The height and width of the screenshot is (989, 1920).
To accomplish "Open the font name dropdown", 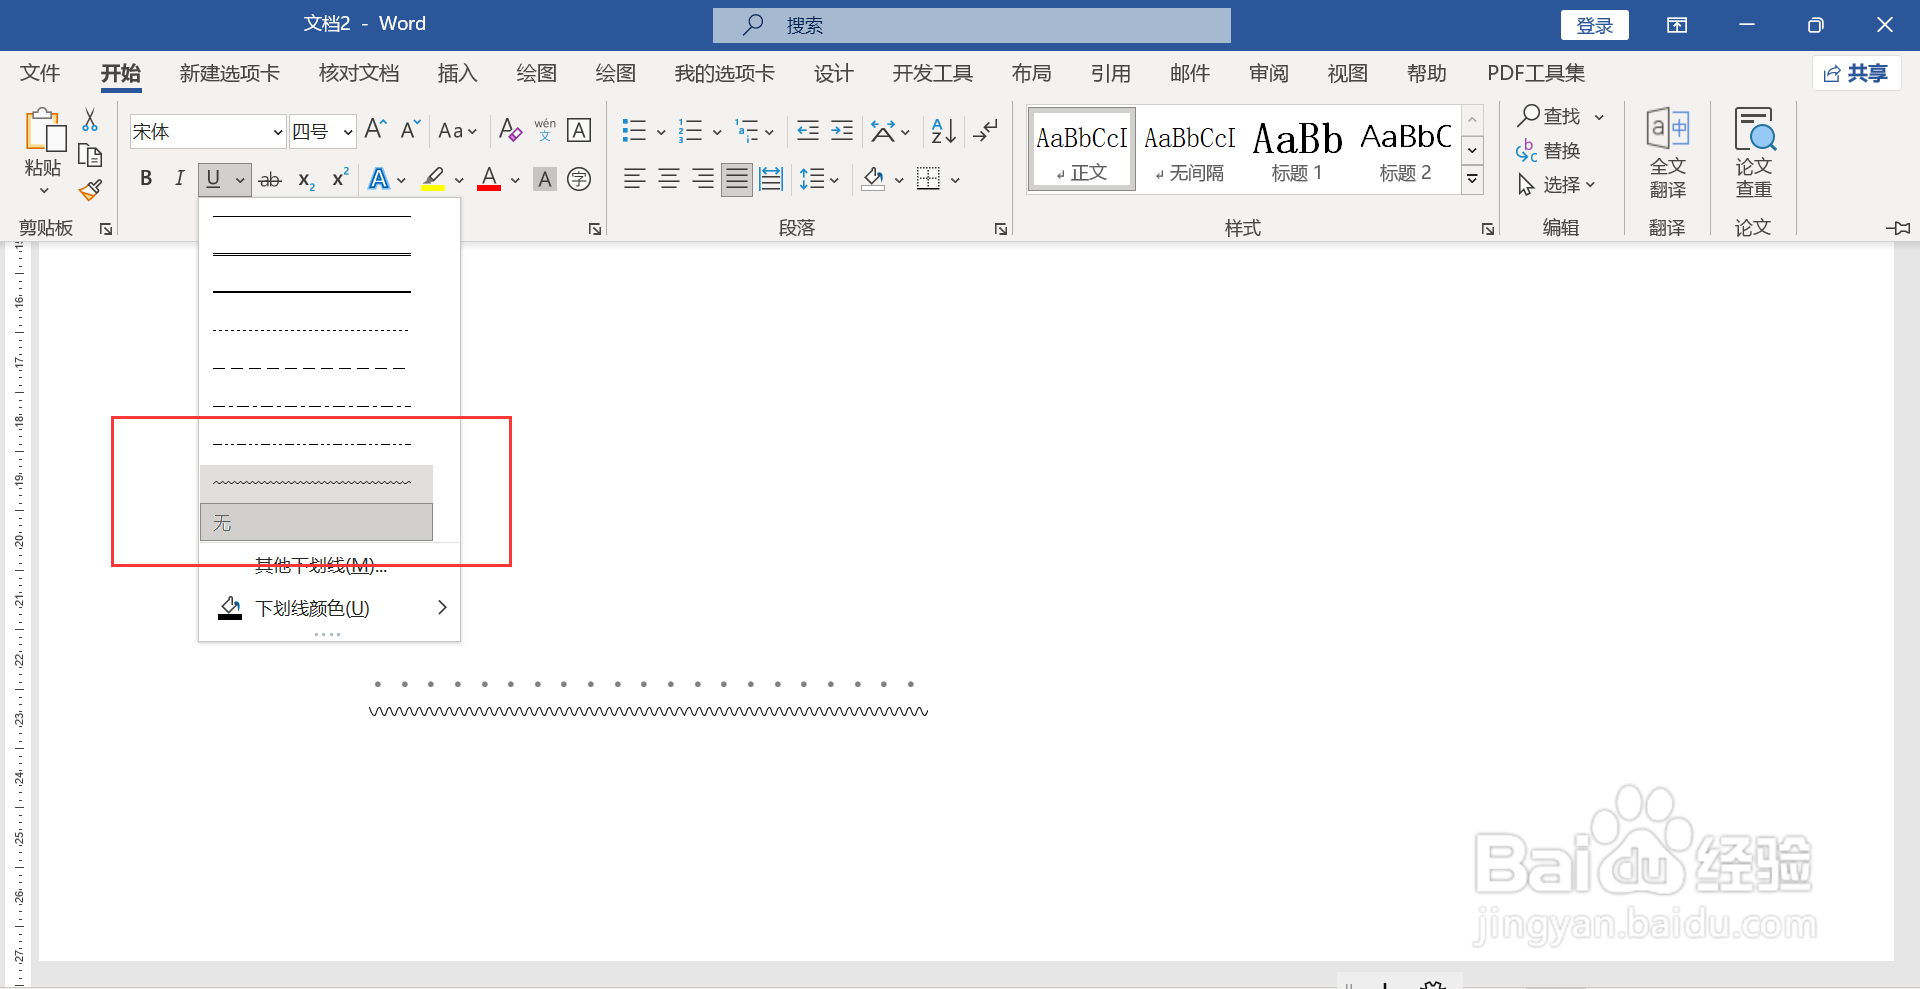I will click(x=278, y=132).
